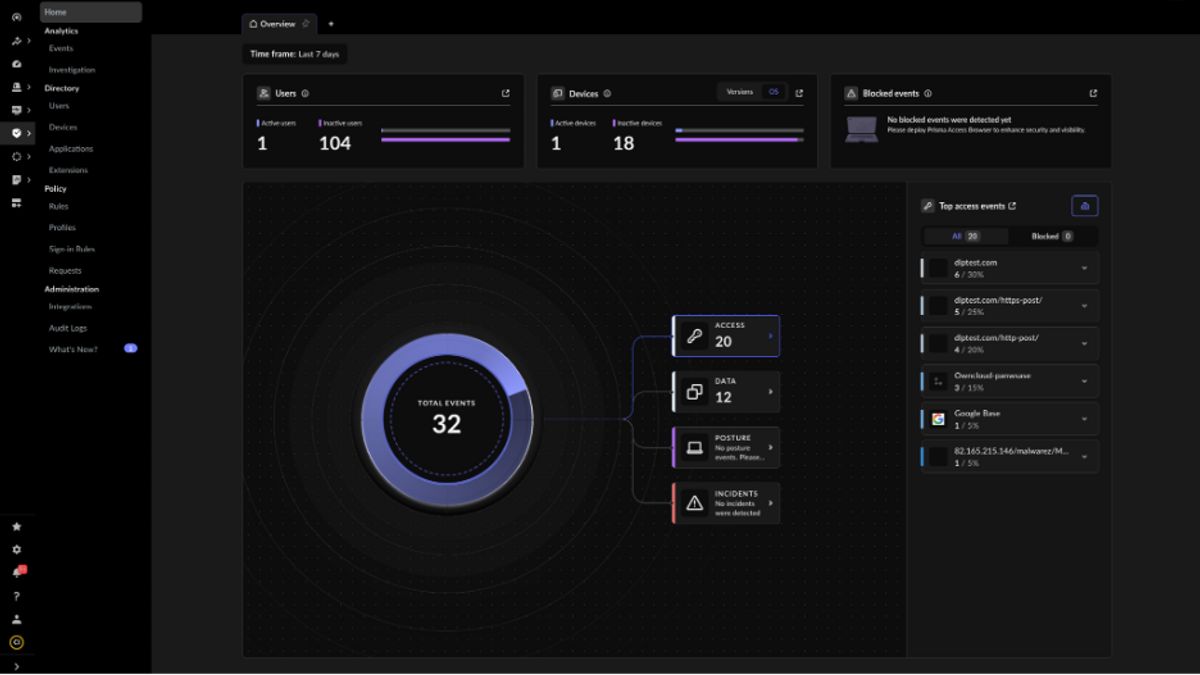Image resolution: width=1200 pixels, height=675 pixels.
Task: Pin the Overview tab with pin icon
Action: click(305, 23)
